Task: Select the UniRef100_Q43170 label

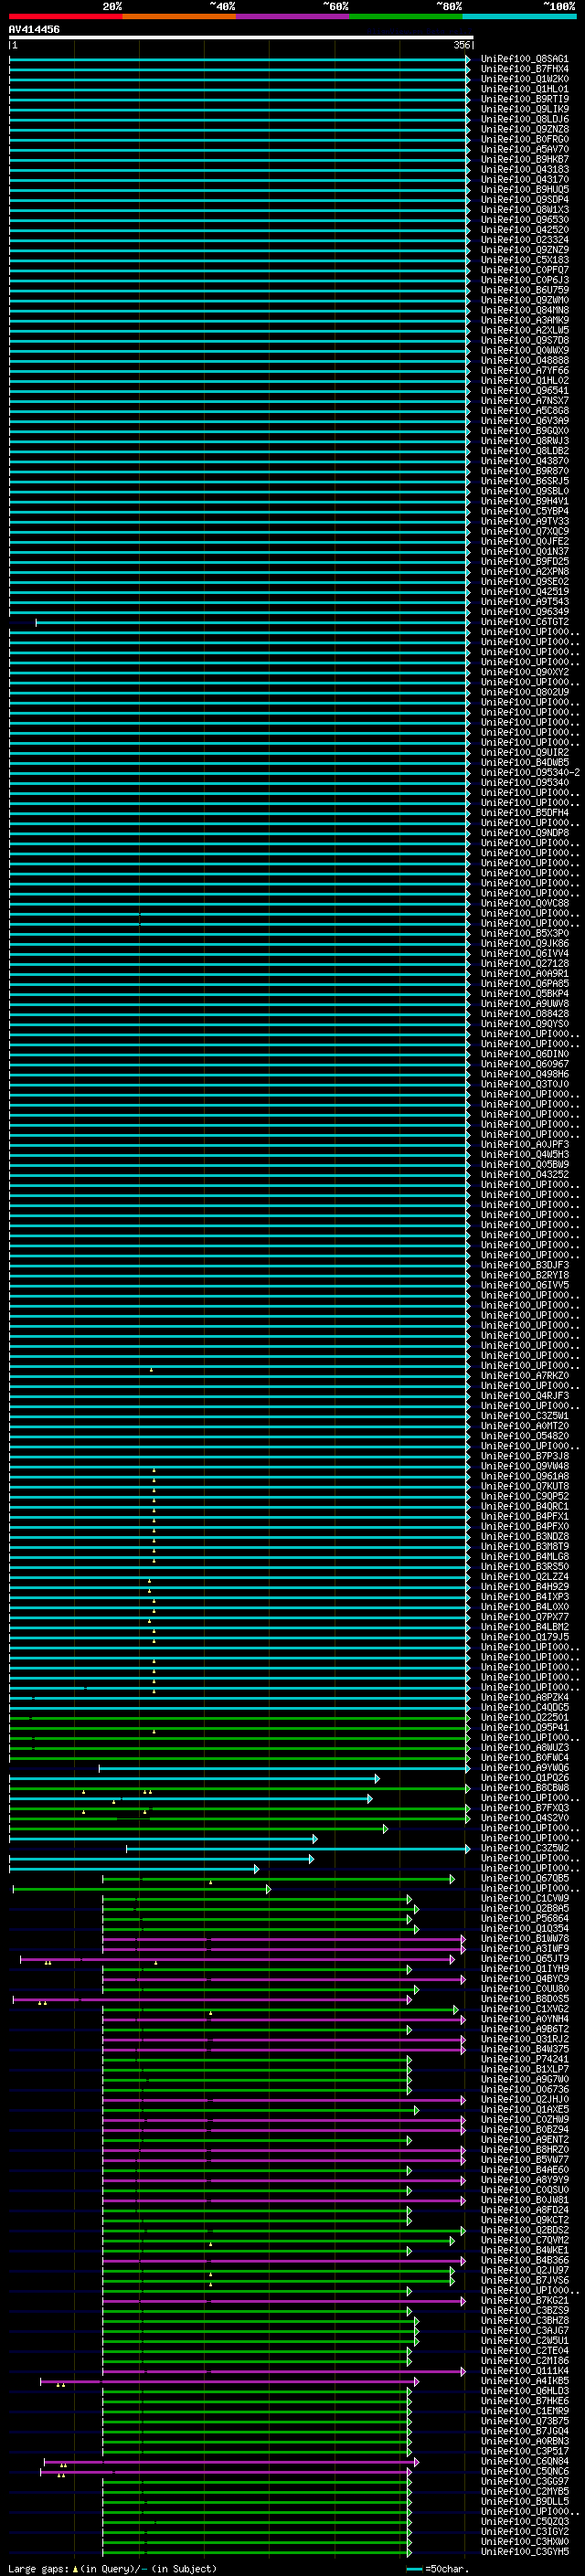Action: [525, 180]
